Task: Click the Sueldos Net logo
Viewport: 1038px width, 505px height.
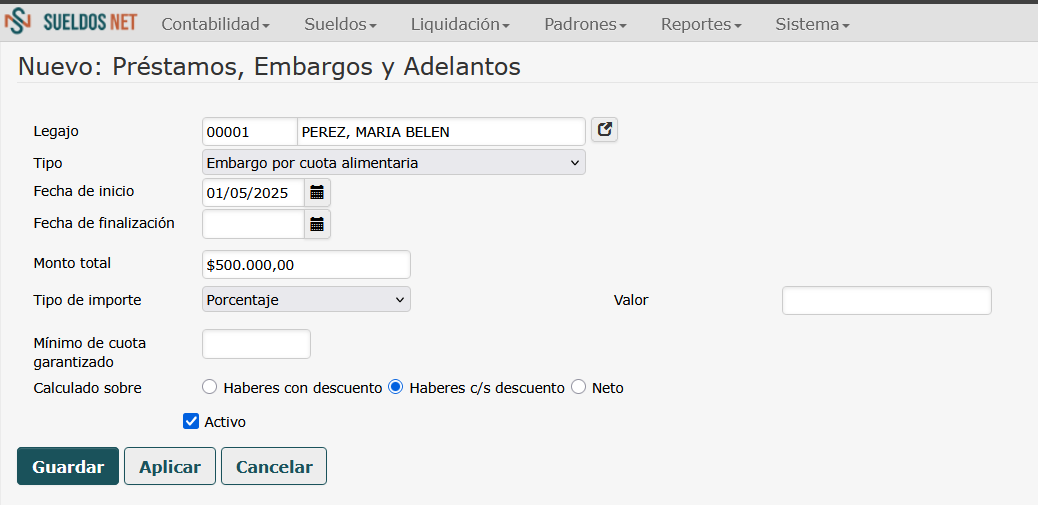Action: tap(71, 22)
